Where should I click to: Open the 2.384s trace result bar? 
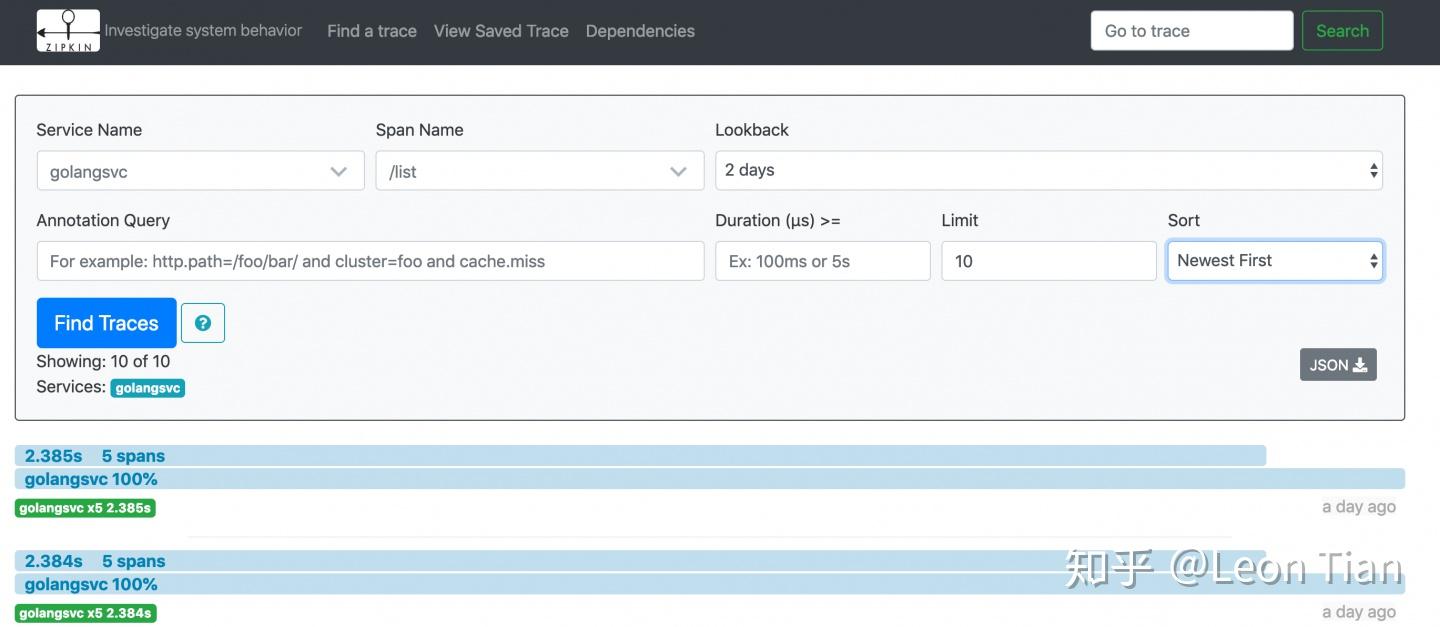640,562
